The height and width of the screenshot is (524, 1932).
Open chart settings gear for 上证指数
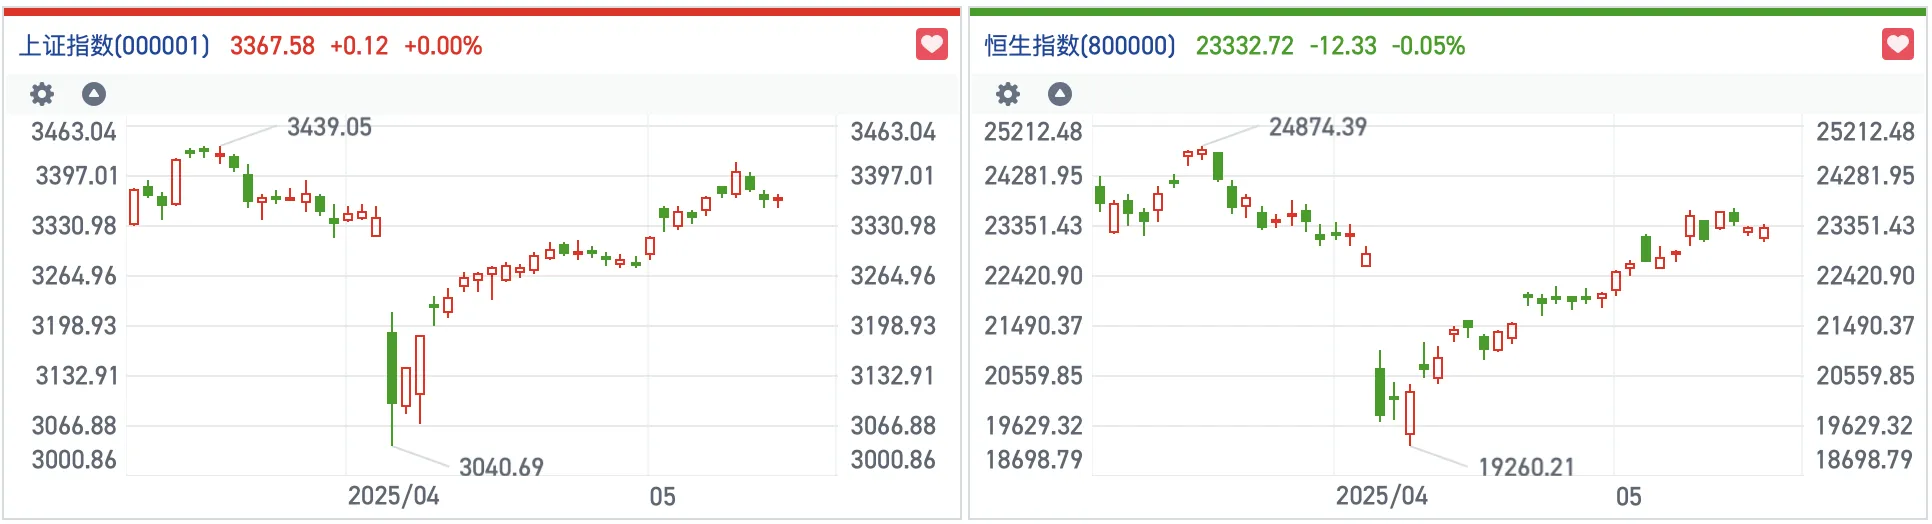pos(42,94)
